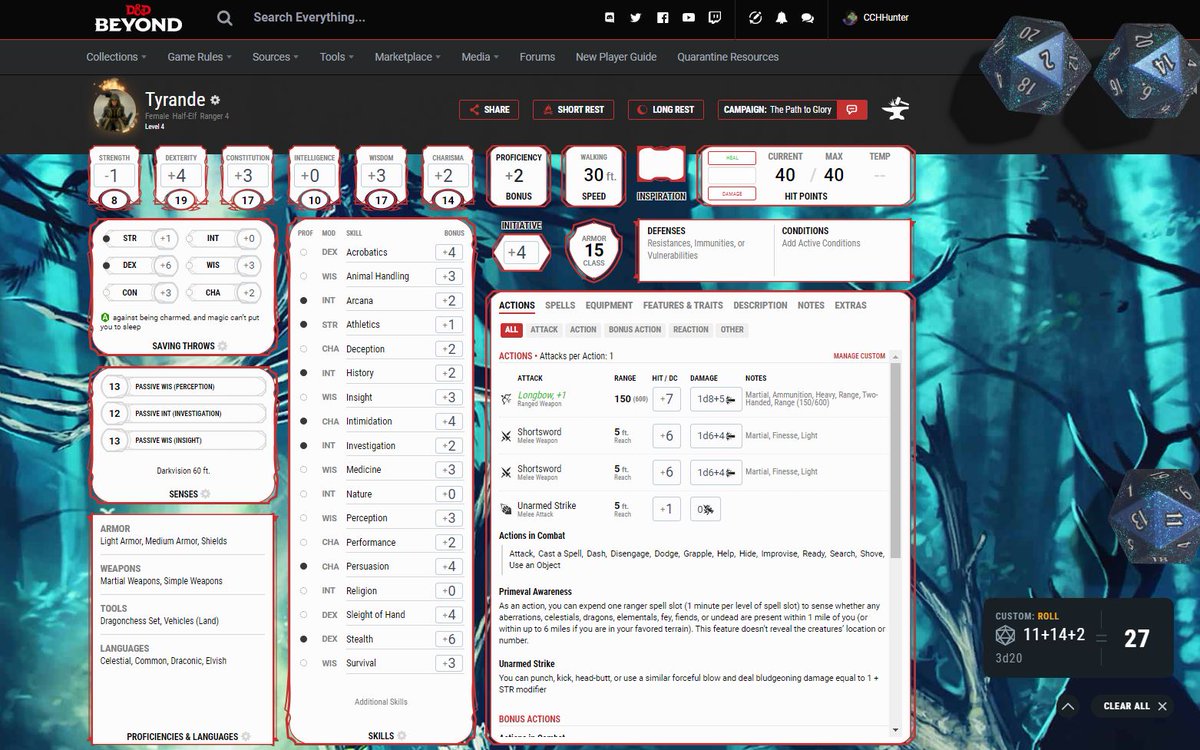This screenshot has width=1200, height=750.
Task: Toggle Persuasion proficiency dot
Action: pos(304,567)
